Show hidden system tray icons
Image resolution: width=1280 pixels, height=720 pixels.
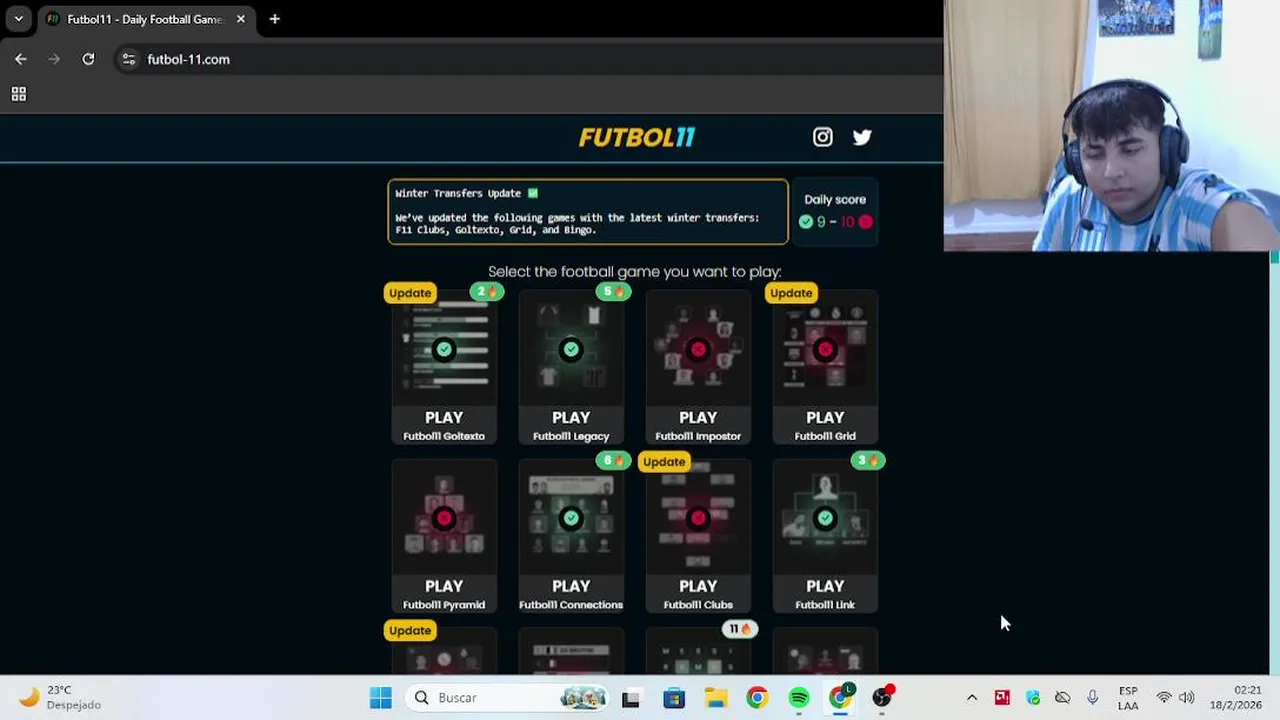pyautogui.click(x=971, y=698)
